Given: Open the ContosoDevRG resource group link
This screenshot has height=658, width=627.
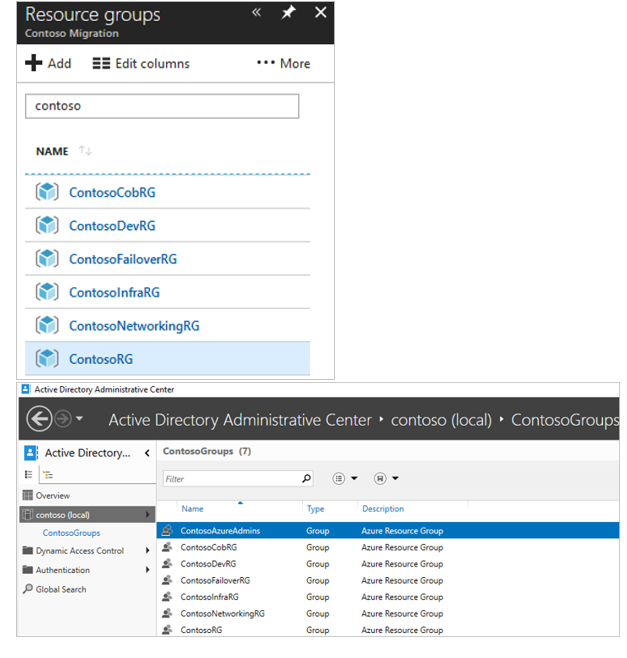Looking at the screenshot, I should (112, 226).
